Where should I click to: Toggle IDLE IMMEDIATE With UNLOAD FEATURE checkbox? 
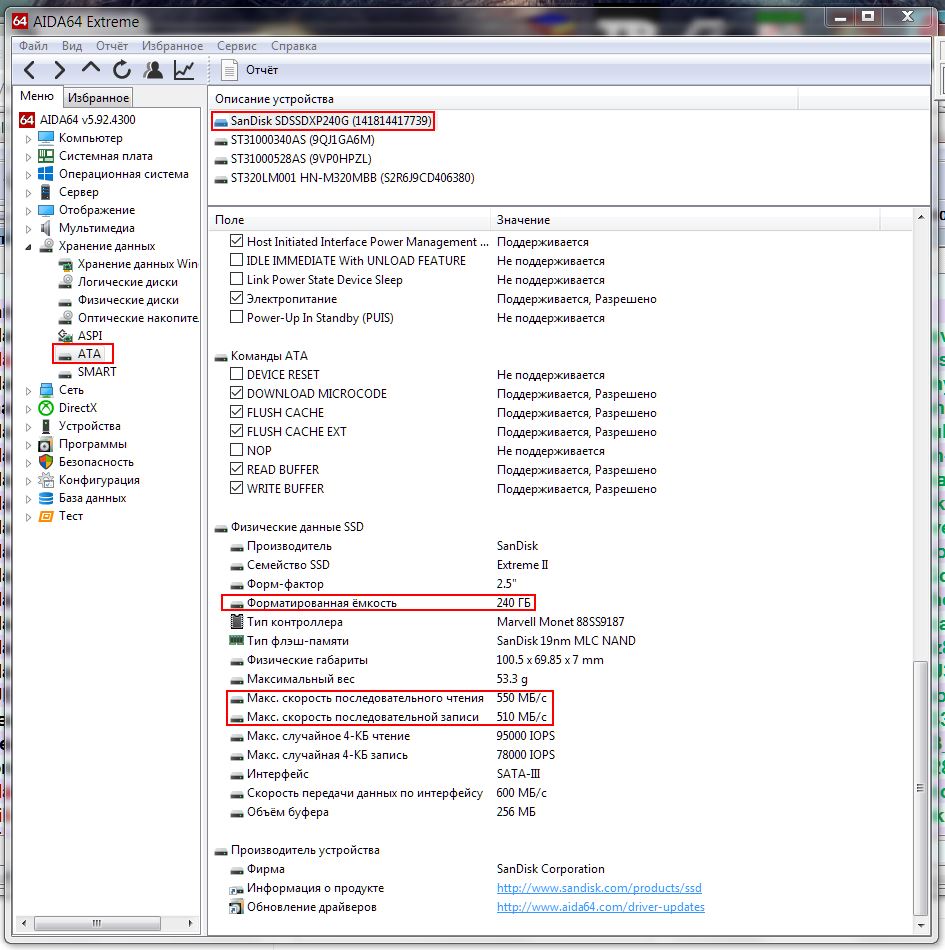(236, 260)
